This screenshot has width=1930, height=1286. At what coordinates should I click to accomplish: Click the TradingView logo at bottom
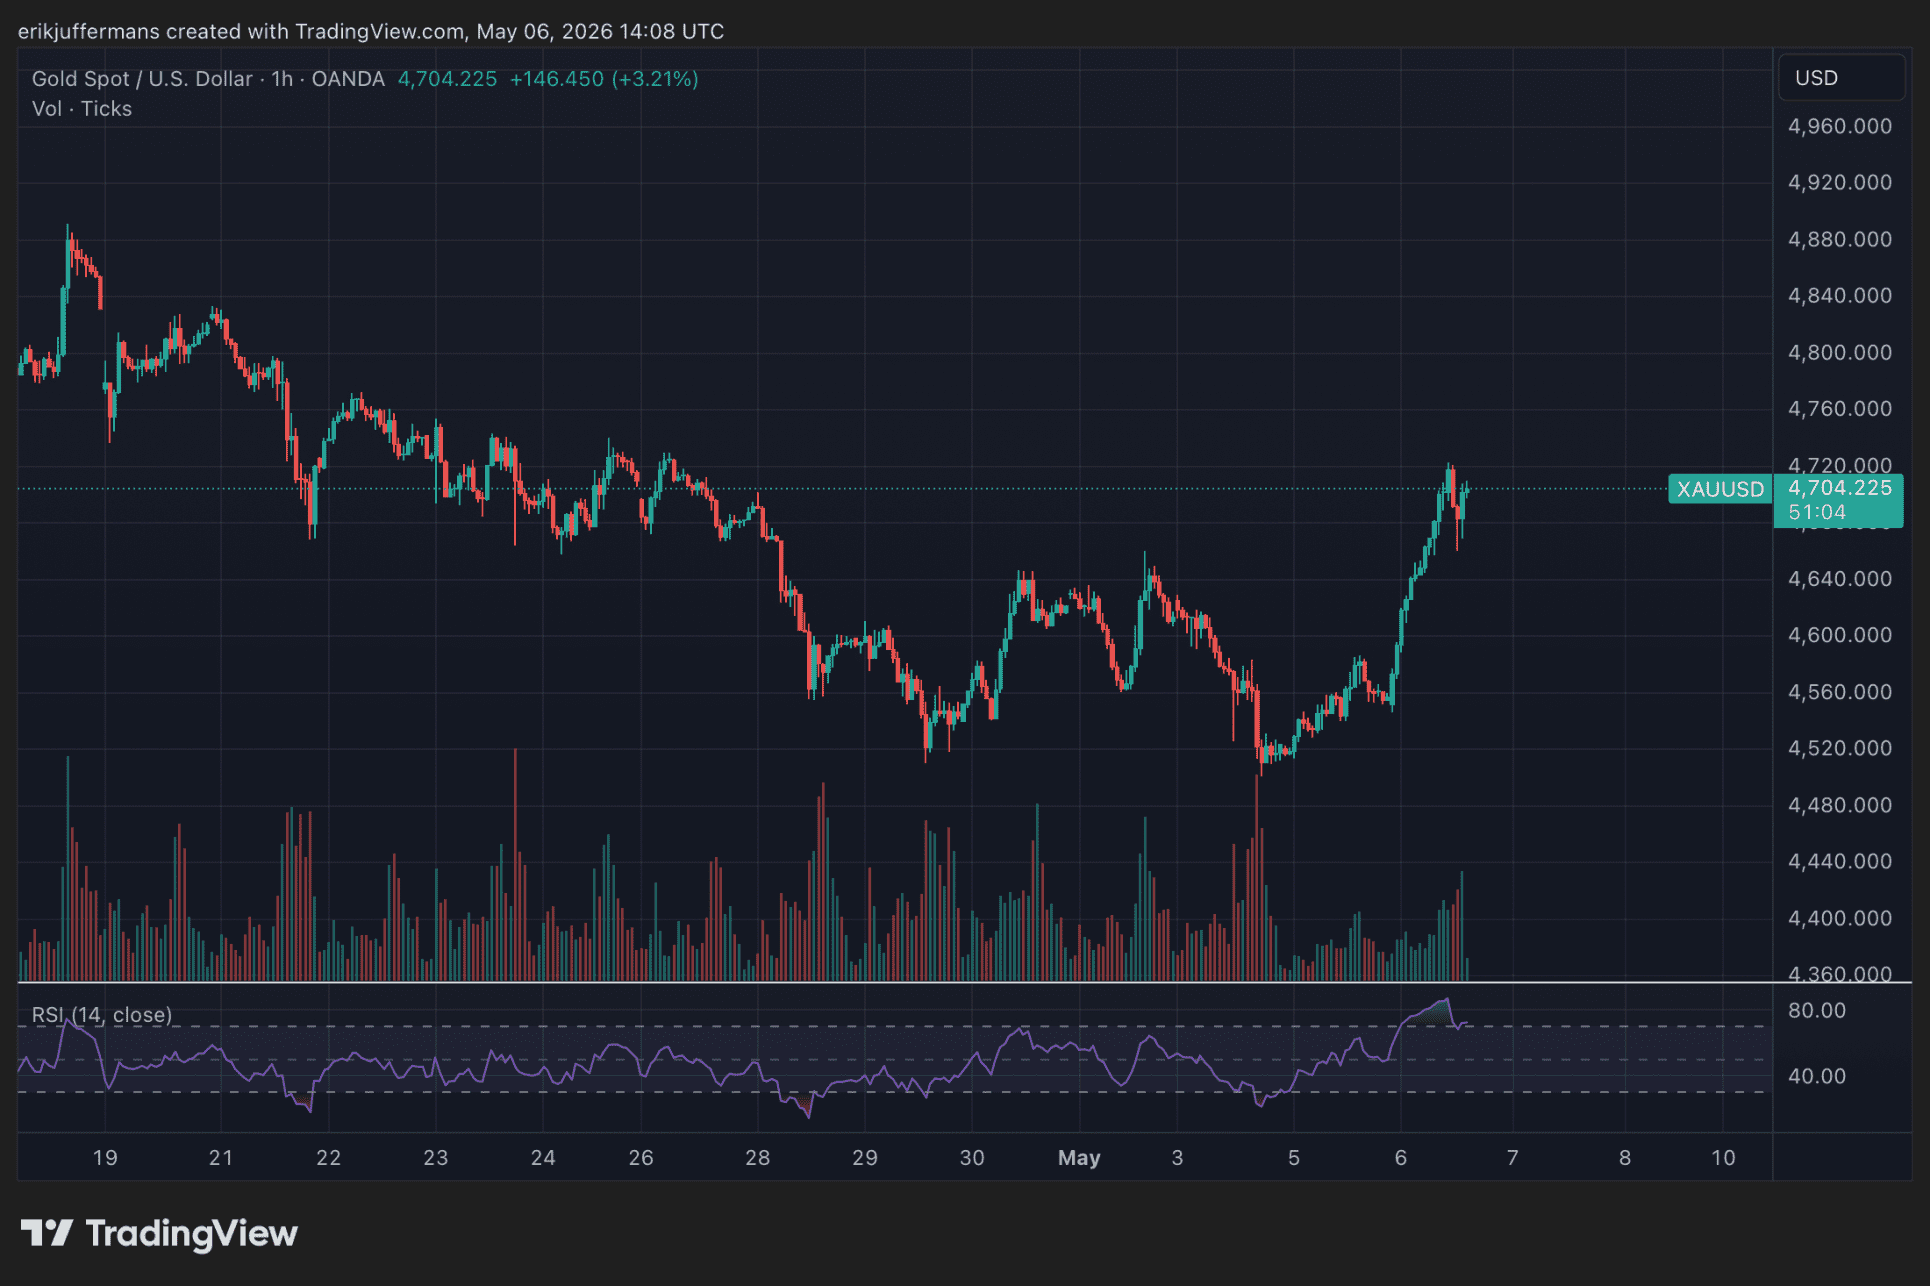[160, 1233]
